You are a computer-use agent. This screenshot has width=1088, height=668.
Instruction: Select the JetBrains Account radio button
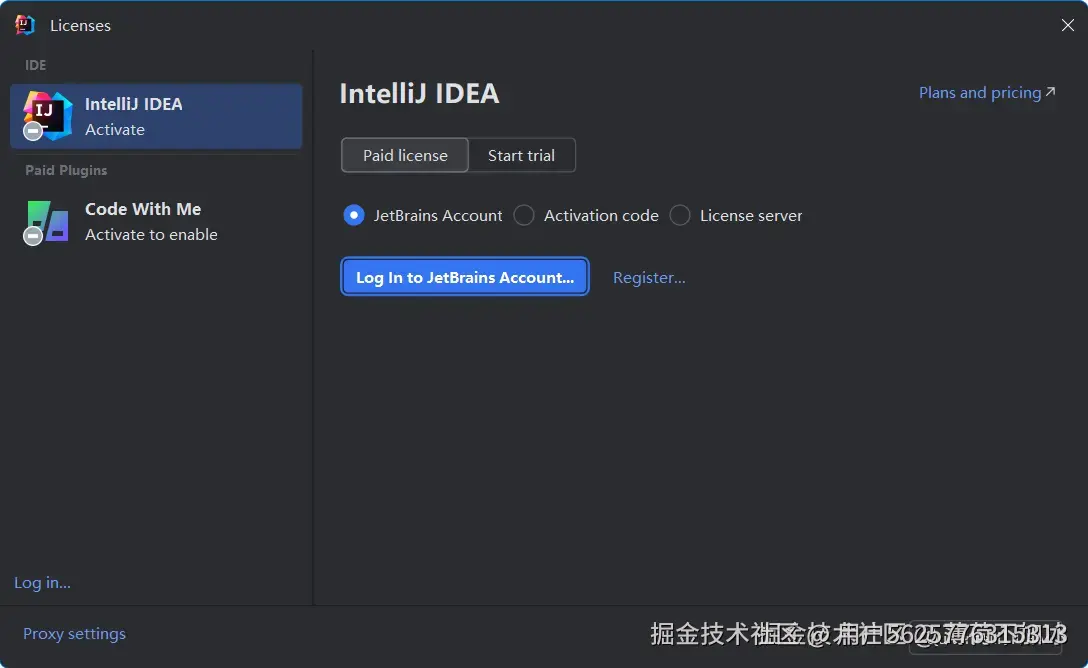pyautogui.click(x=353, y=215)
